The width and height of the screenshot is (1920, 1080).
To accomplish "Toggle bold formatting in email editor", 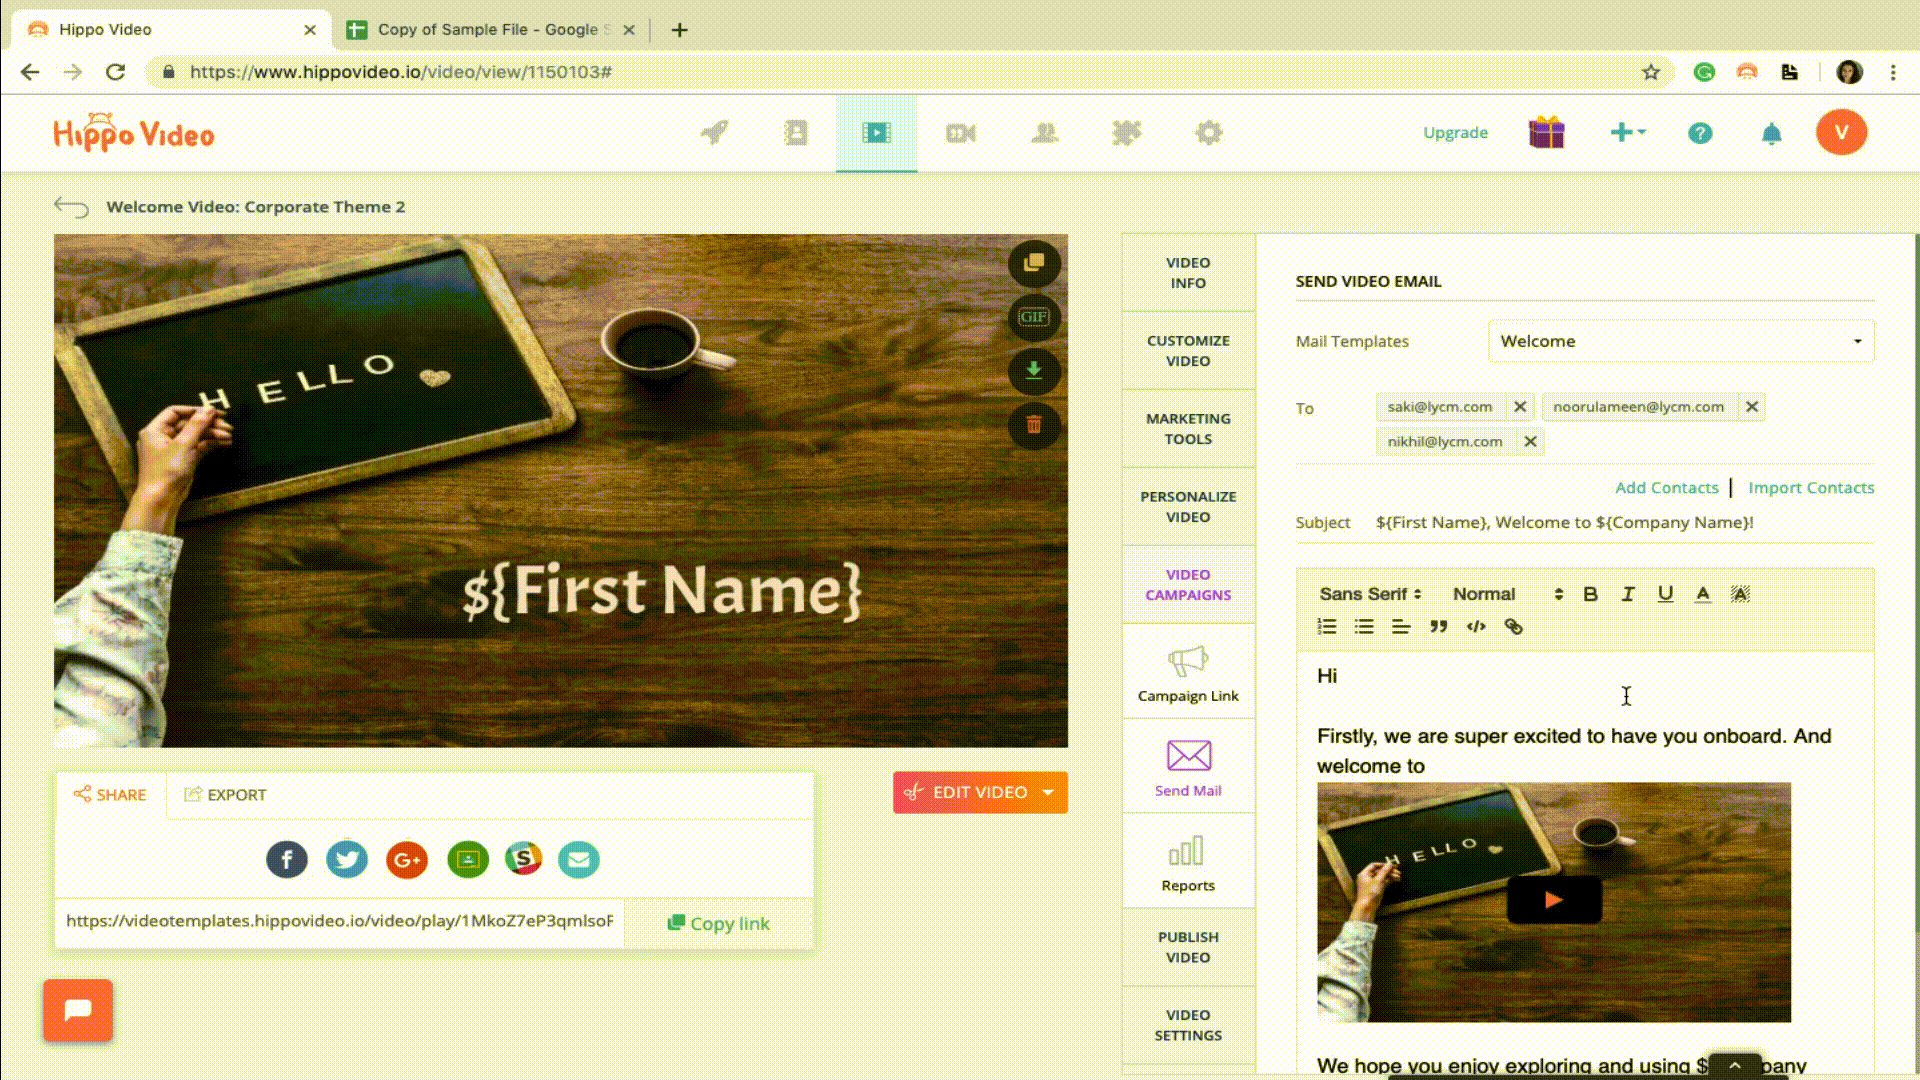I will point(1589,592).
